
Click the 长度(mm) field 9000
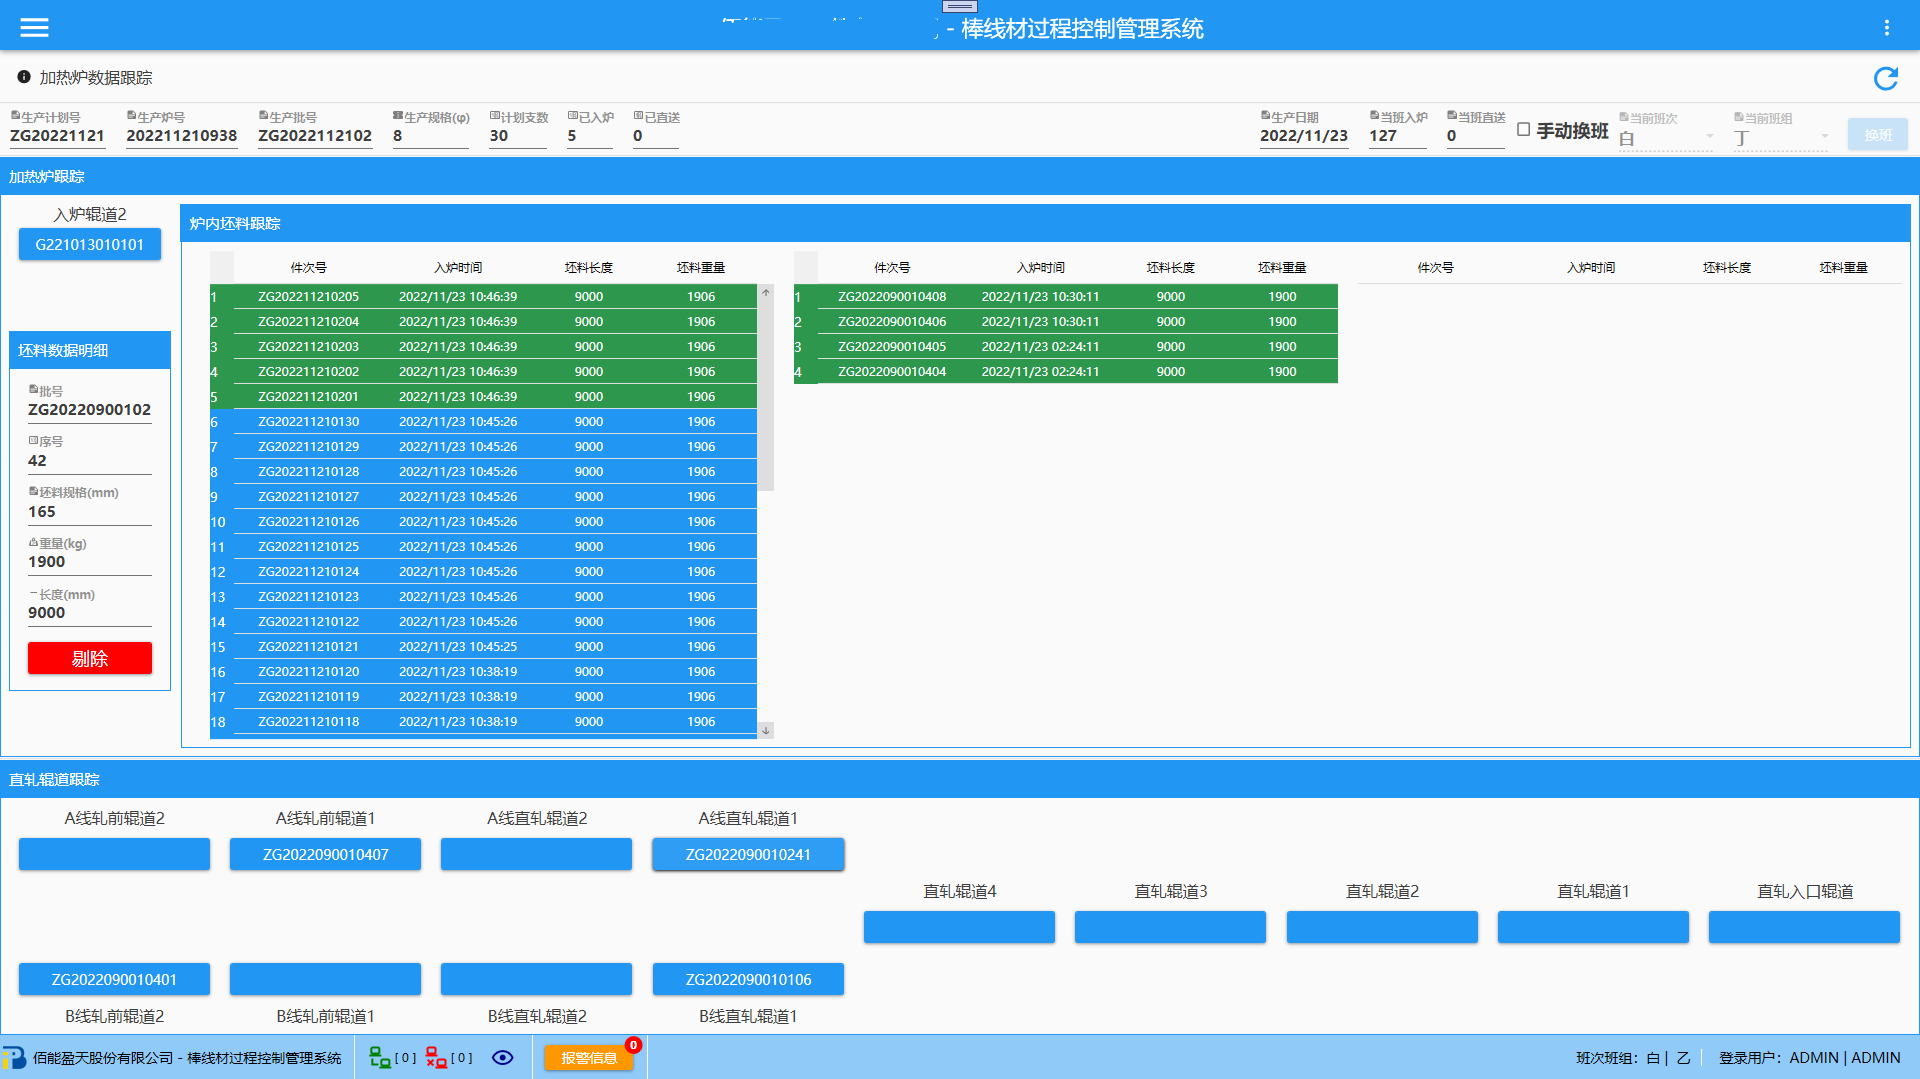click(90, 613)
